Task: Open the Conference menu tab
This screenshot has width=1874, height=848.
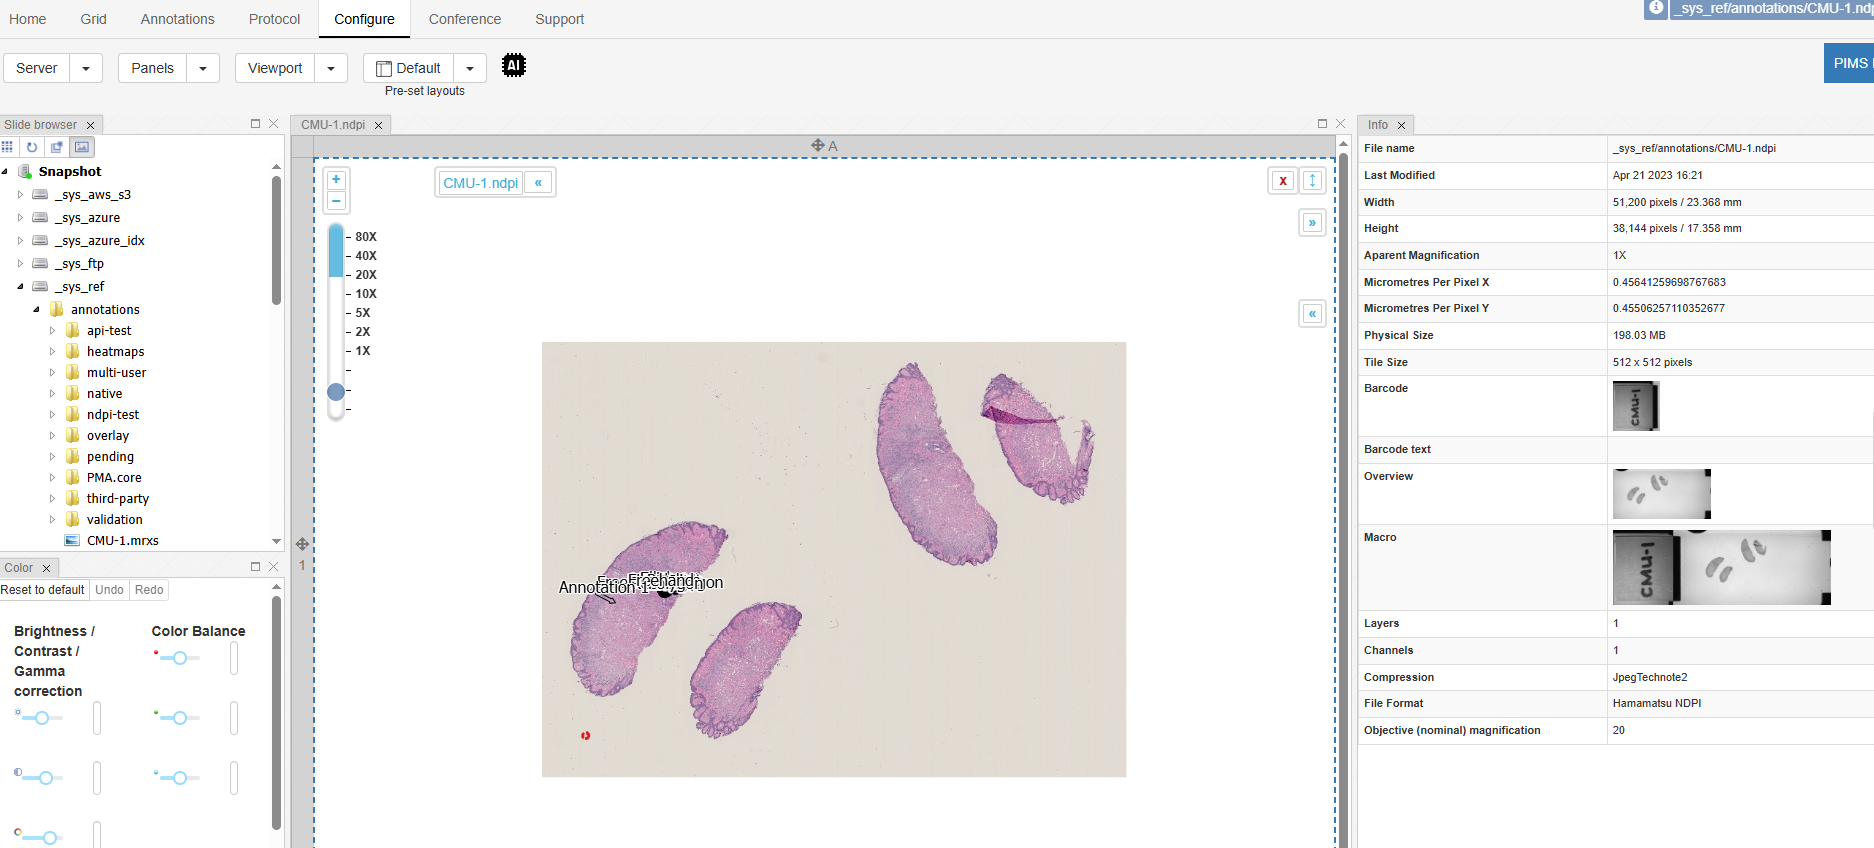Action: point(464,19)
